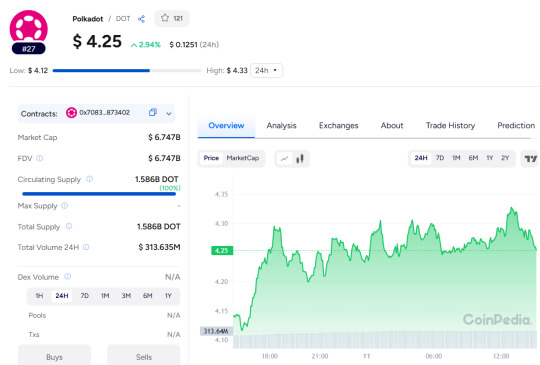Set the chart range to 24H
The image size is (540, 365).
coord(421,158)
